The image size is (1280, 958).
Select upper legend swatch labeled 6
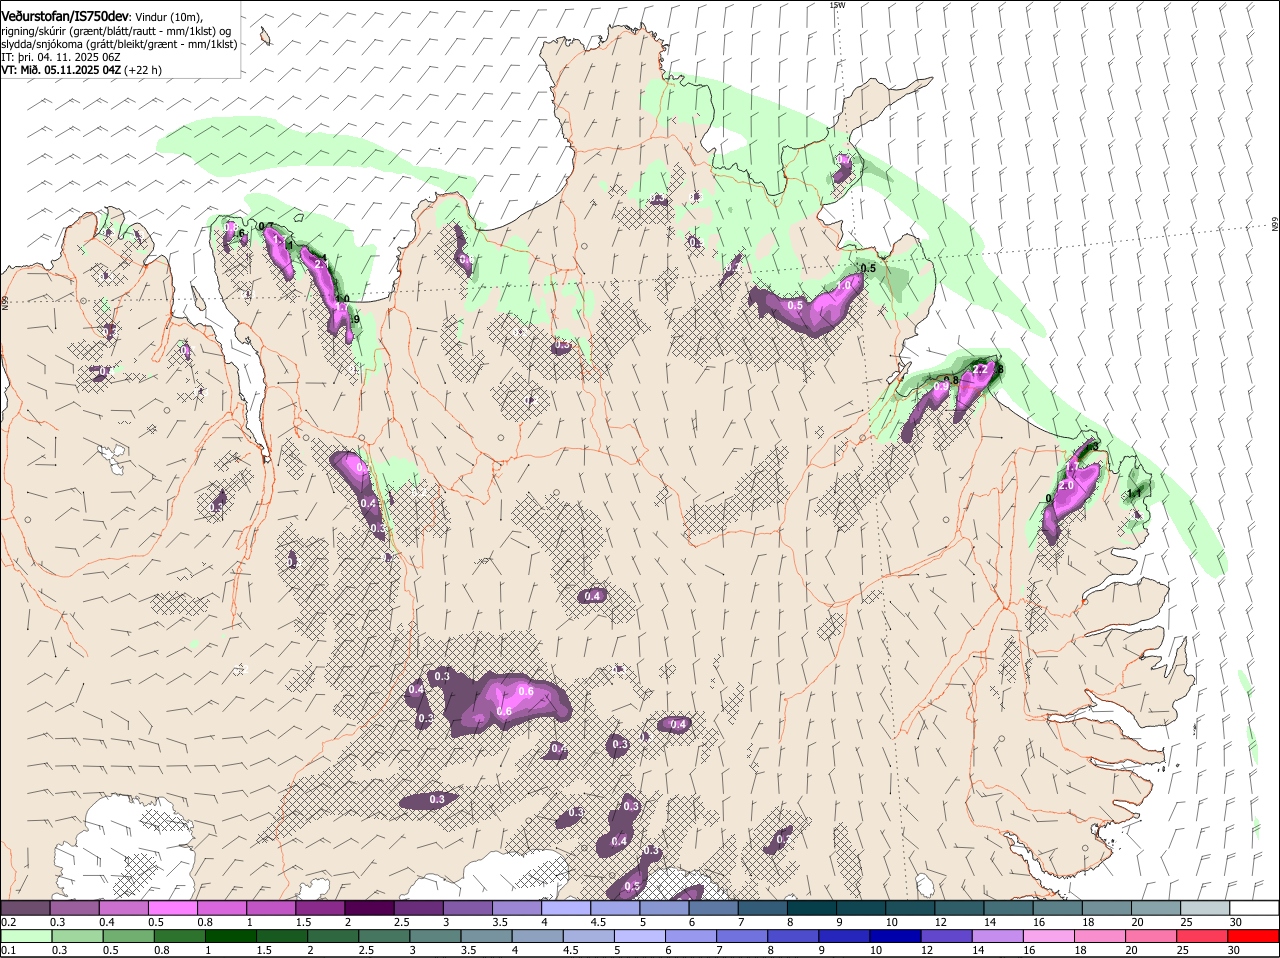point(714,907)
